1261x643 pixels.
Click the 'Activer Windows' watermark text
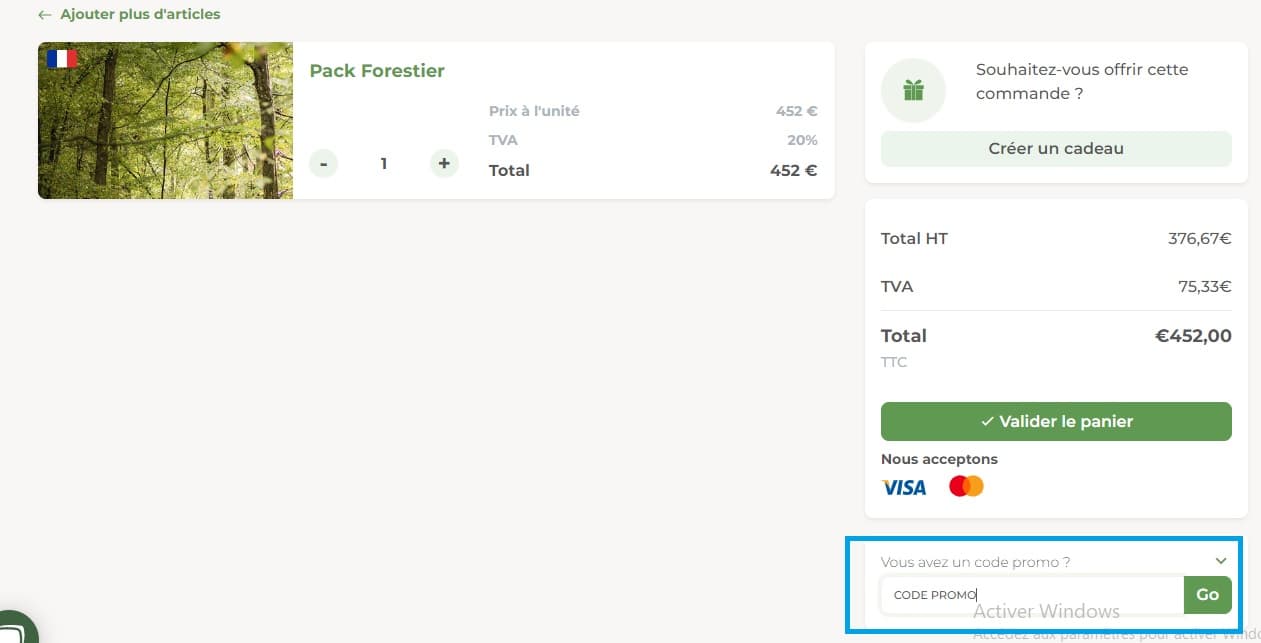1046,610
